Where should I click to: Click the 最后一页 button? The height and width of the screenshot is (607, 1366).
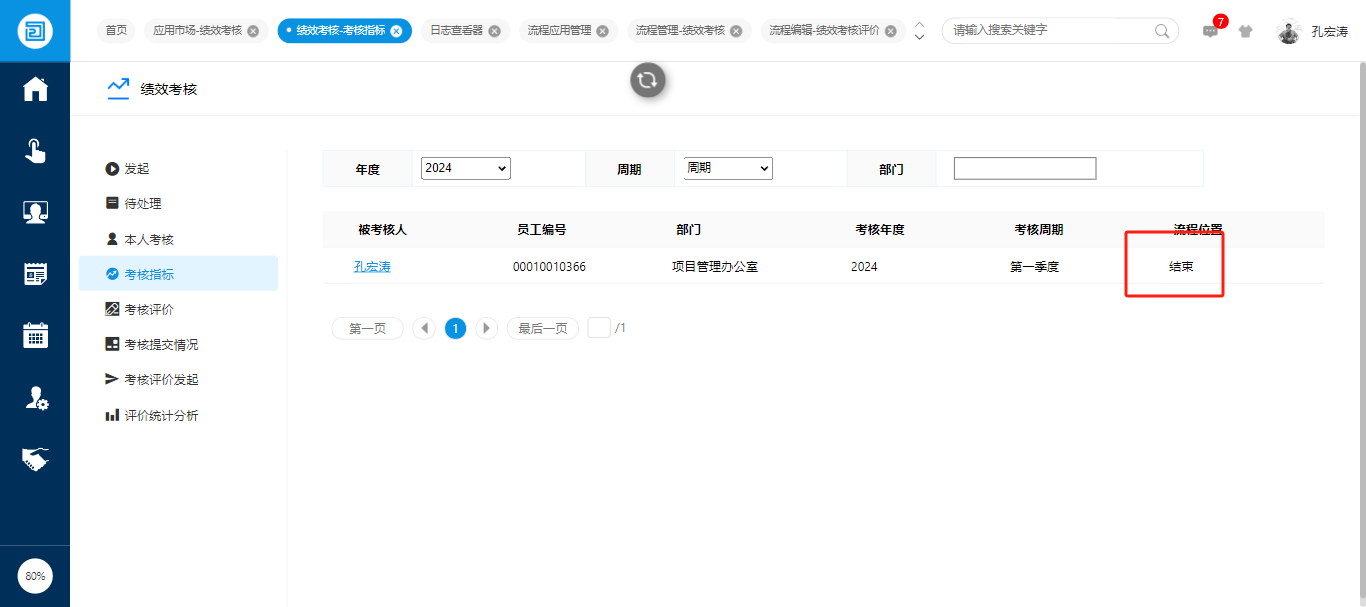(x=543, y=328)
